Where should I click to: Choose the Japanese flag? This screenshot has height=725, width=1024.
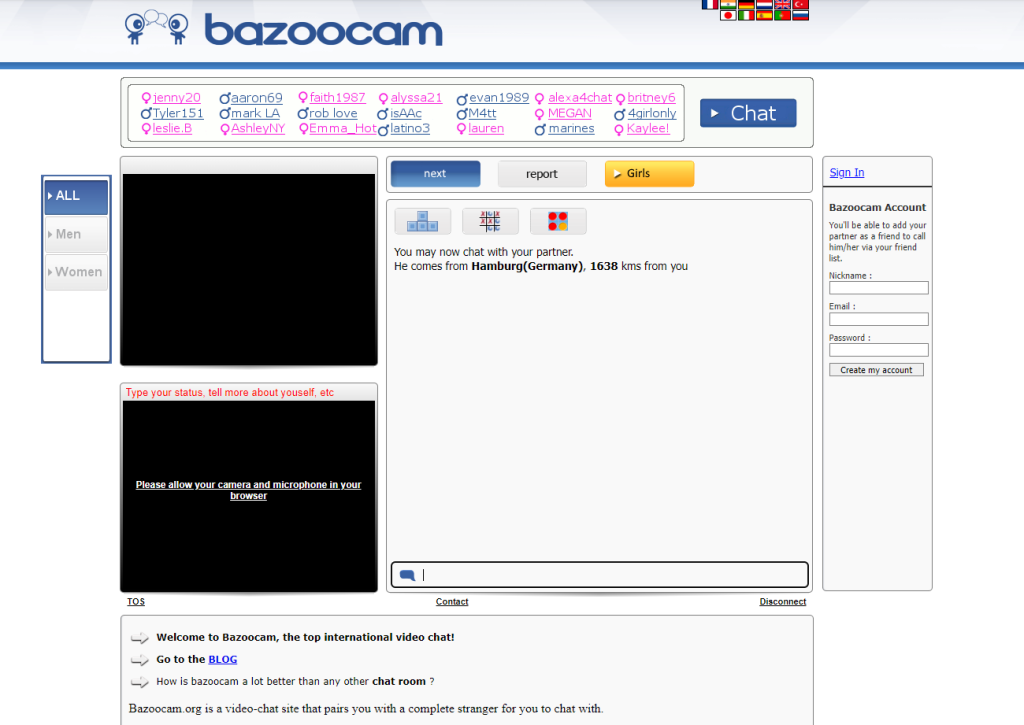pyautogui.click(x=727, y=16)
